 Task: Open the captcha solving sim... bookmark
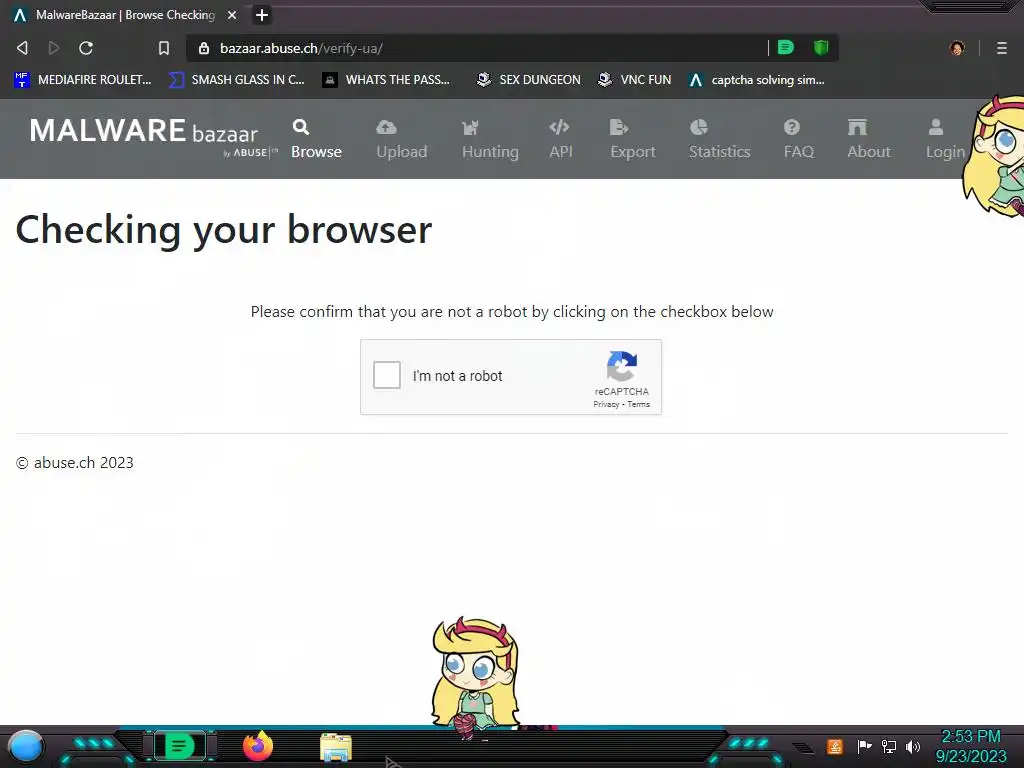pos(757,80)
